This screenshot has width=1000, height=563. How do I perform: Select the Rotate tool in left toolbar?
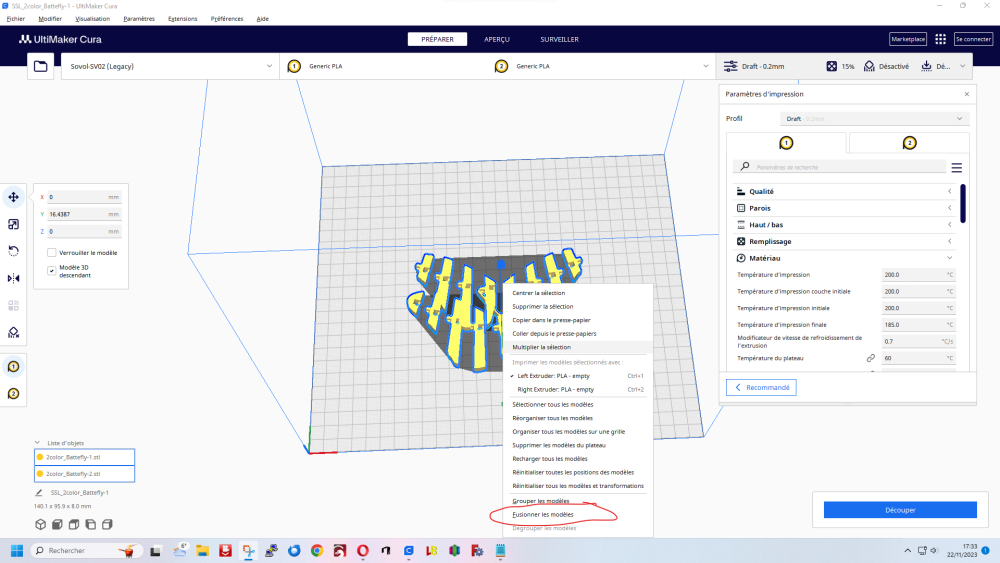13,251
